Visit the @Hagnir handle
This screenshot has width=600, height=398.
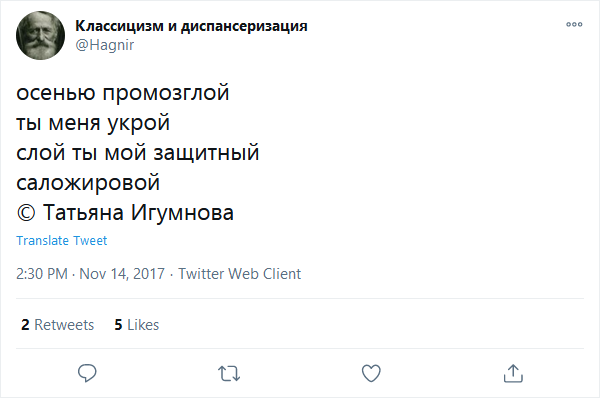[105, 45]
